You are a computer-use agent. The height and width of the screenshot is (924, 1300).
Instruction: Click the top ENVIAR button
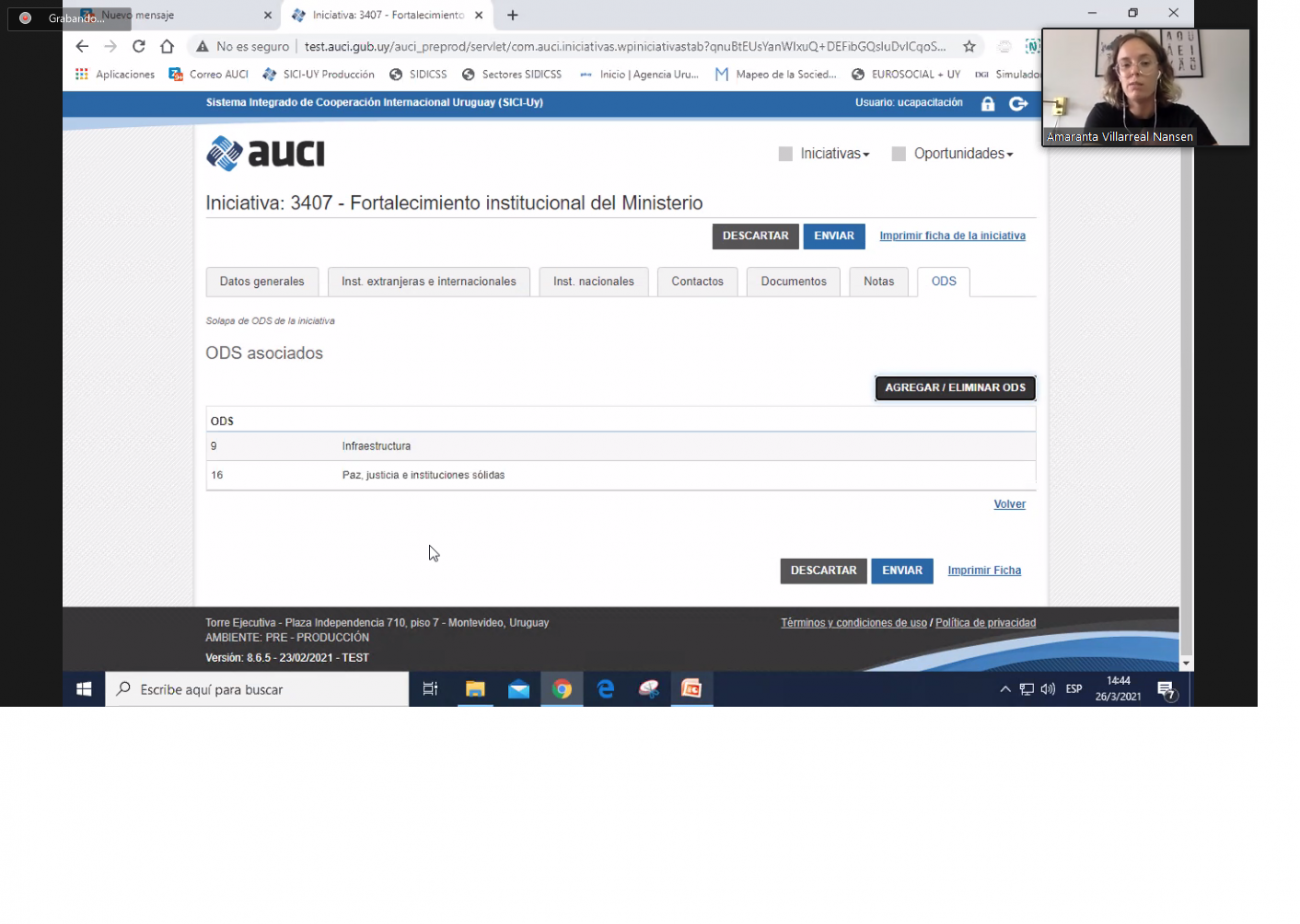click(x=834, y=237)
